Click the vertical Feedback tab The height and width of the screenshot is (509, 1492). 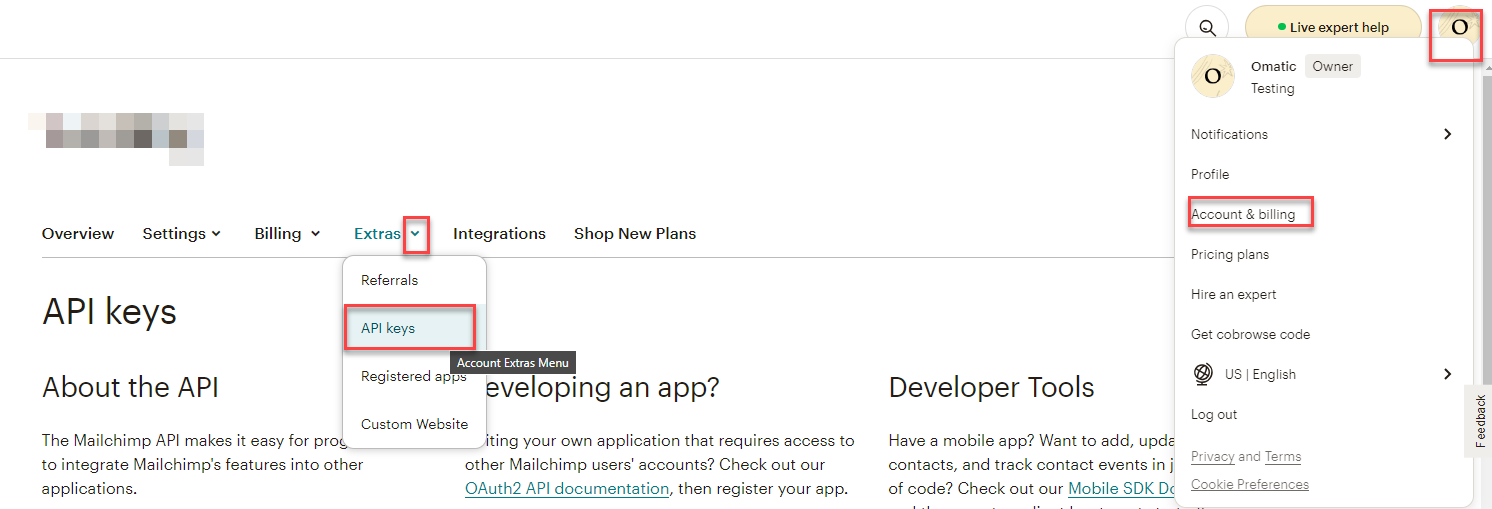click(1480, 421)
